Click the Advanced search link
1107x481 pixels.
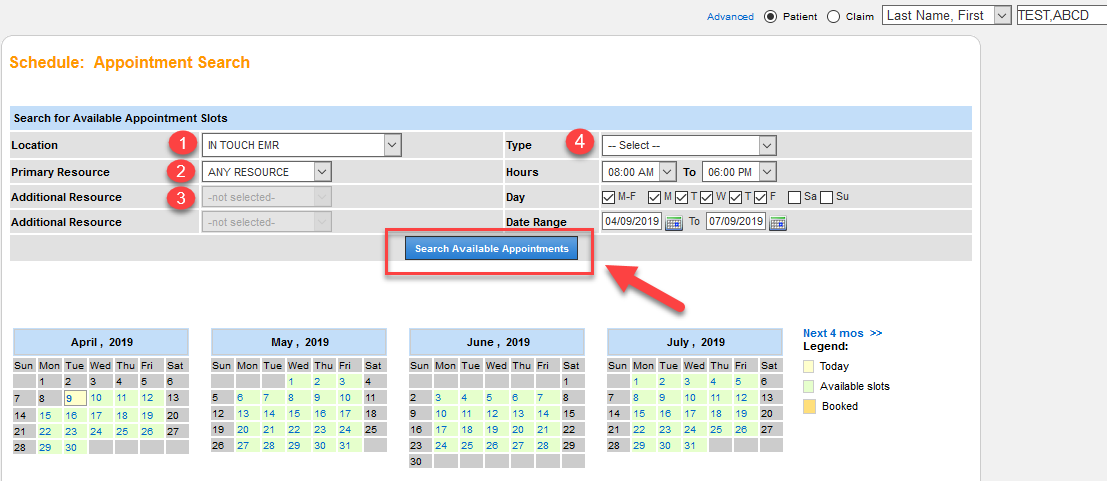coord(730,17)
